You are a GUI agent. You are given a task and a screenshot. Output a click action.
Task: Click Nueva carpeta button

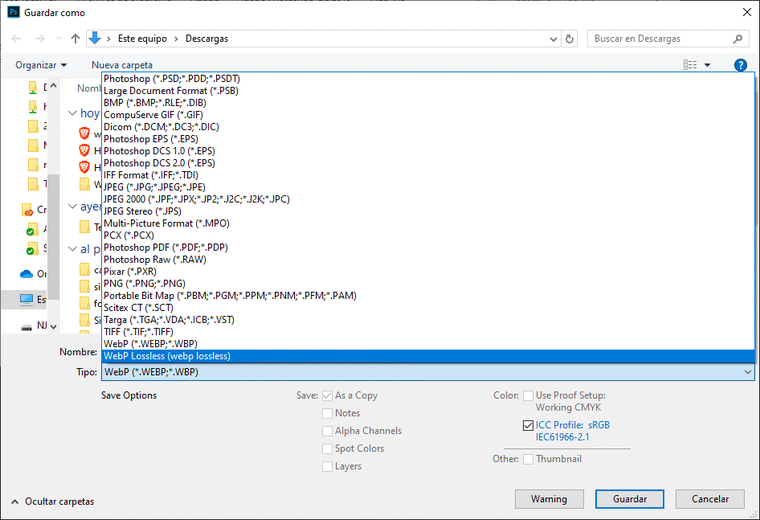point(122,65)
